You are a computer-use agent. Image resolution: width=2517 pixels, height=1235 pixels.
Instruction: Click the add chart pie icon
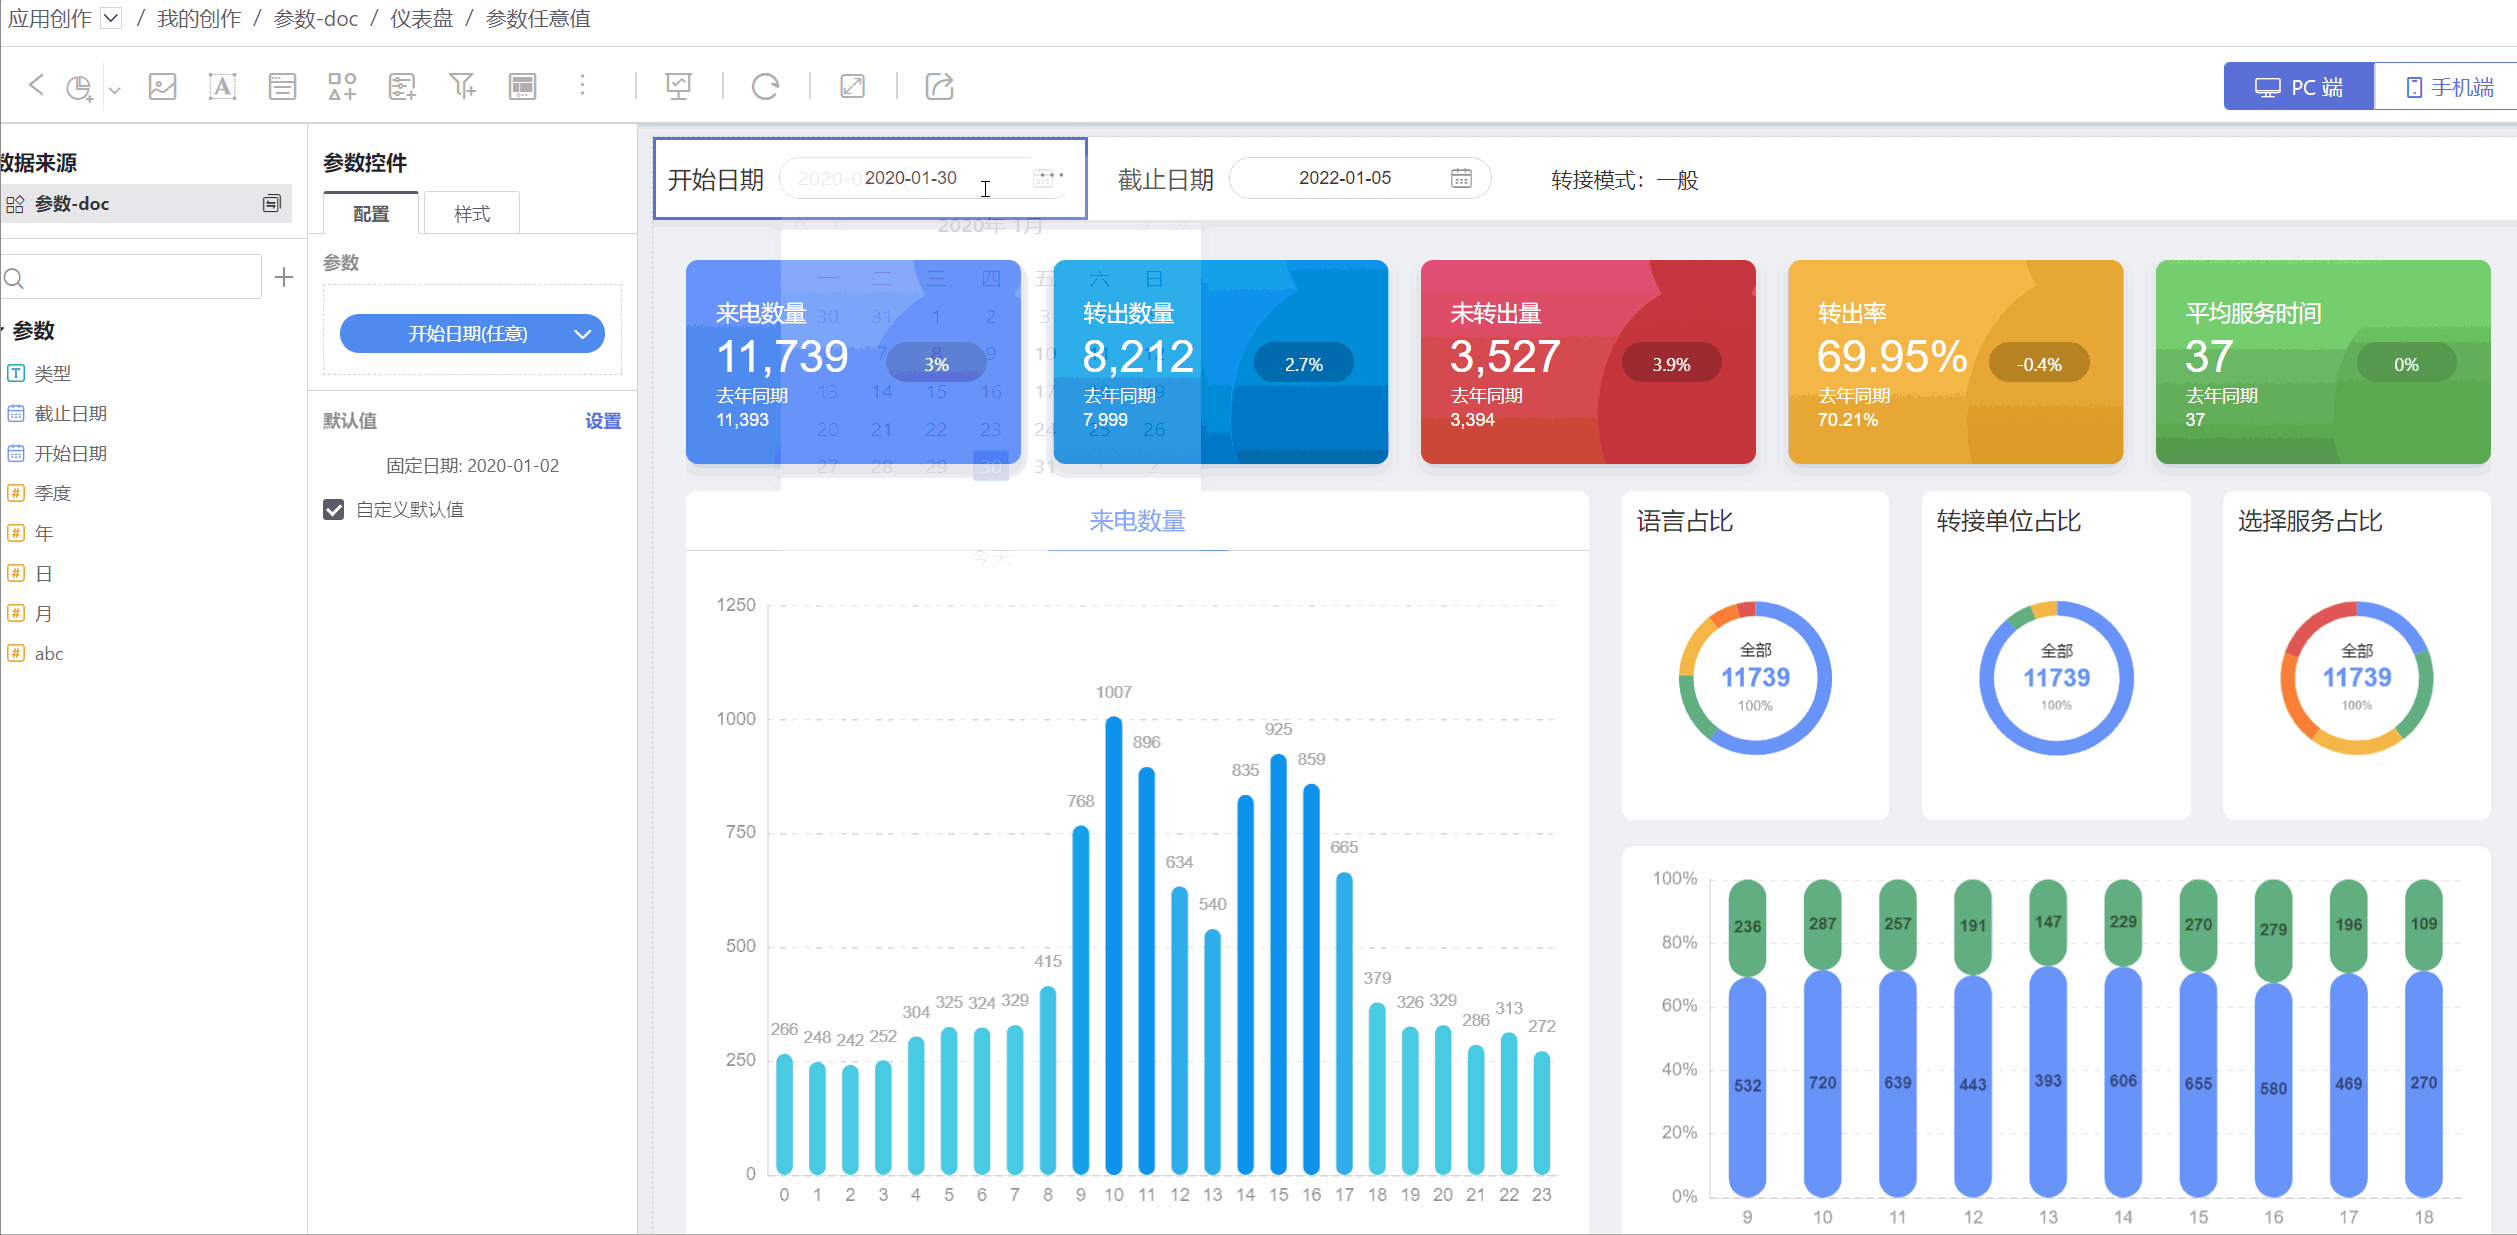click(78, 87)
